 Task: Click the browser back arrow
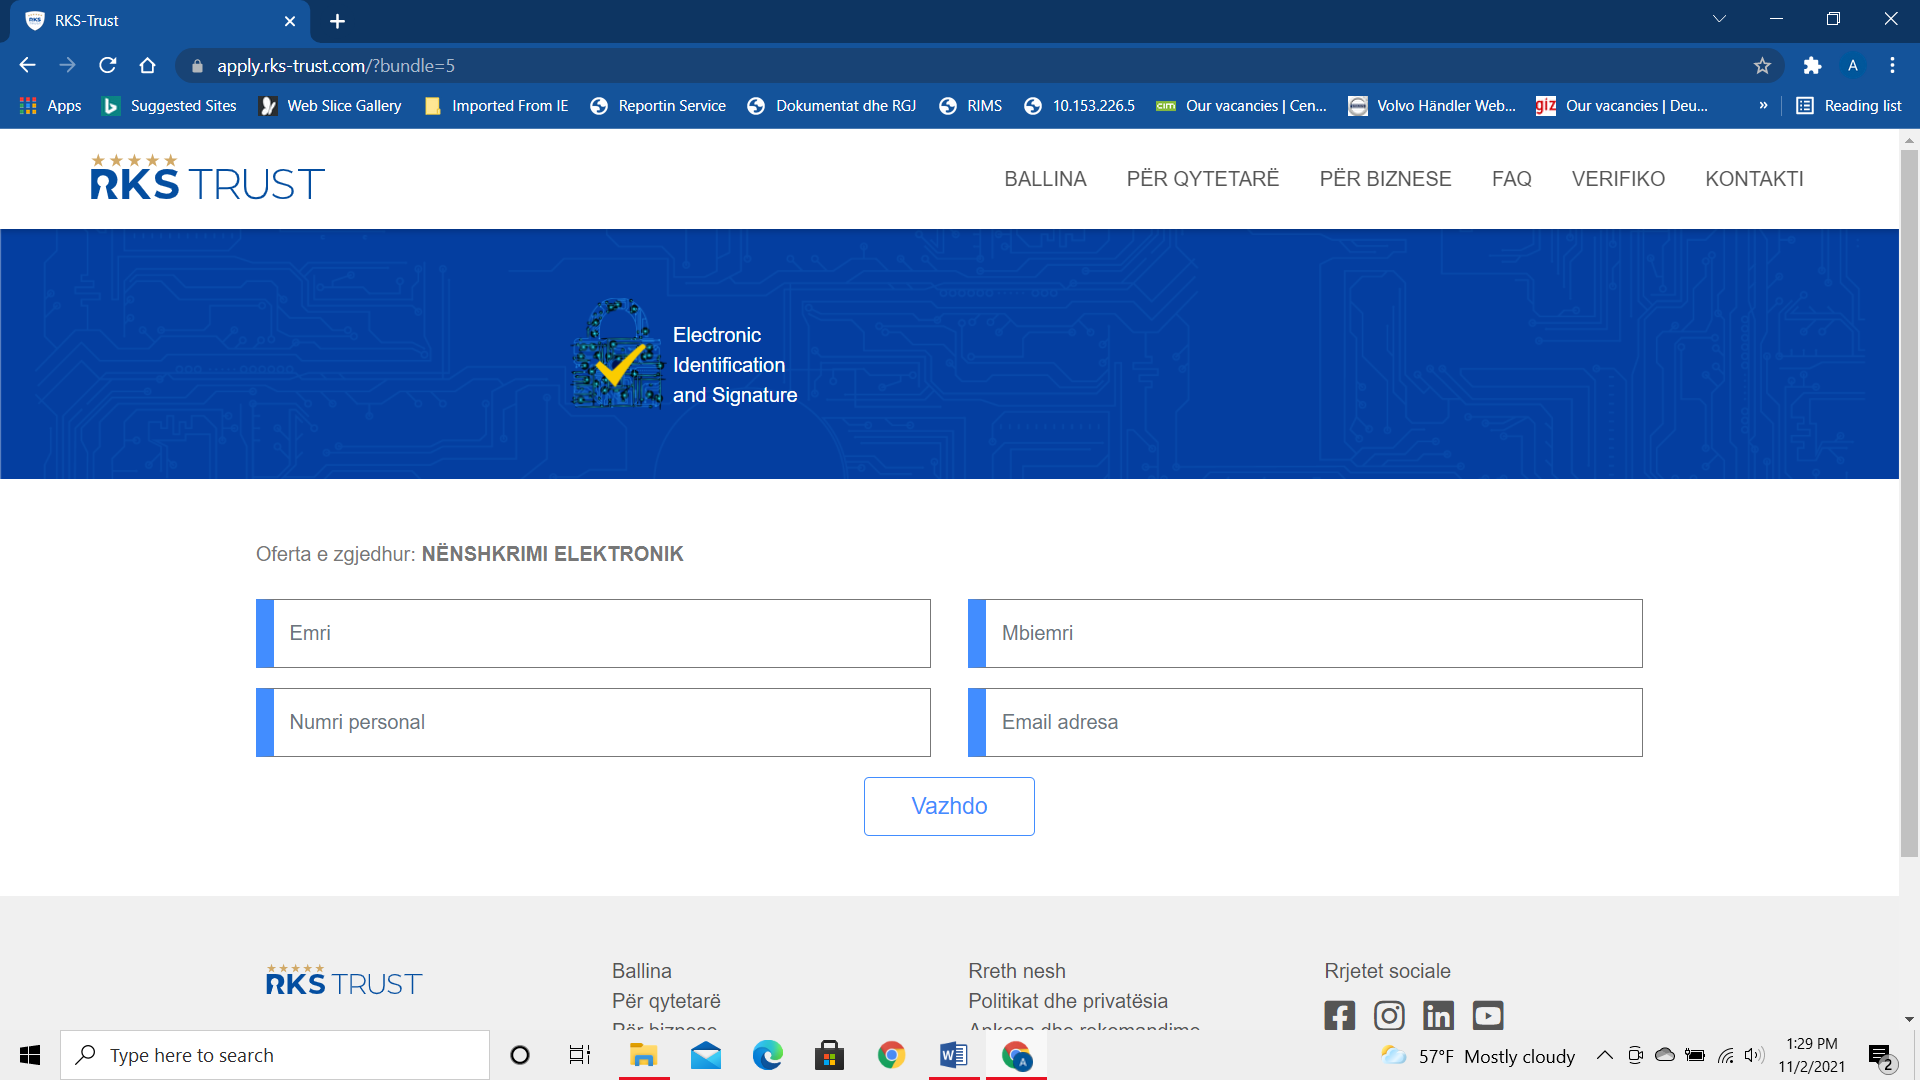pos(28,65)
